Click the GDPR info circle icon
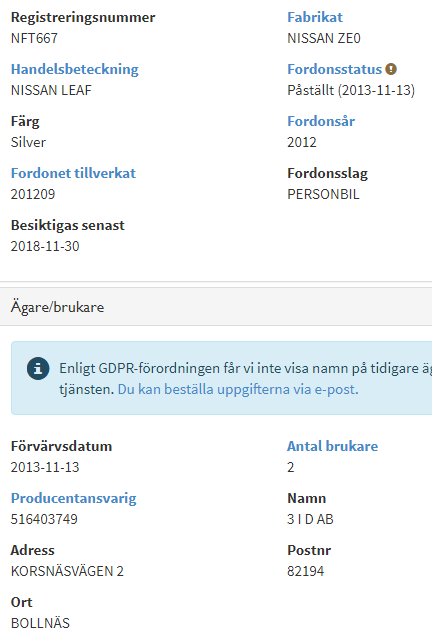The image size is (432, 639). [x=38, y=368]
